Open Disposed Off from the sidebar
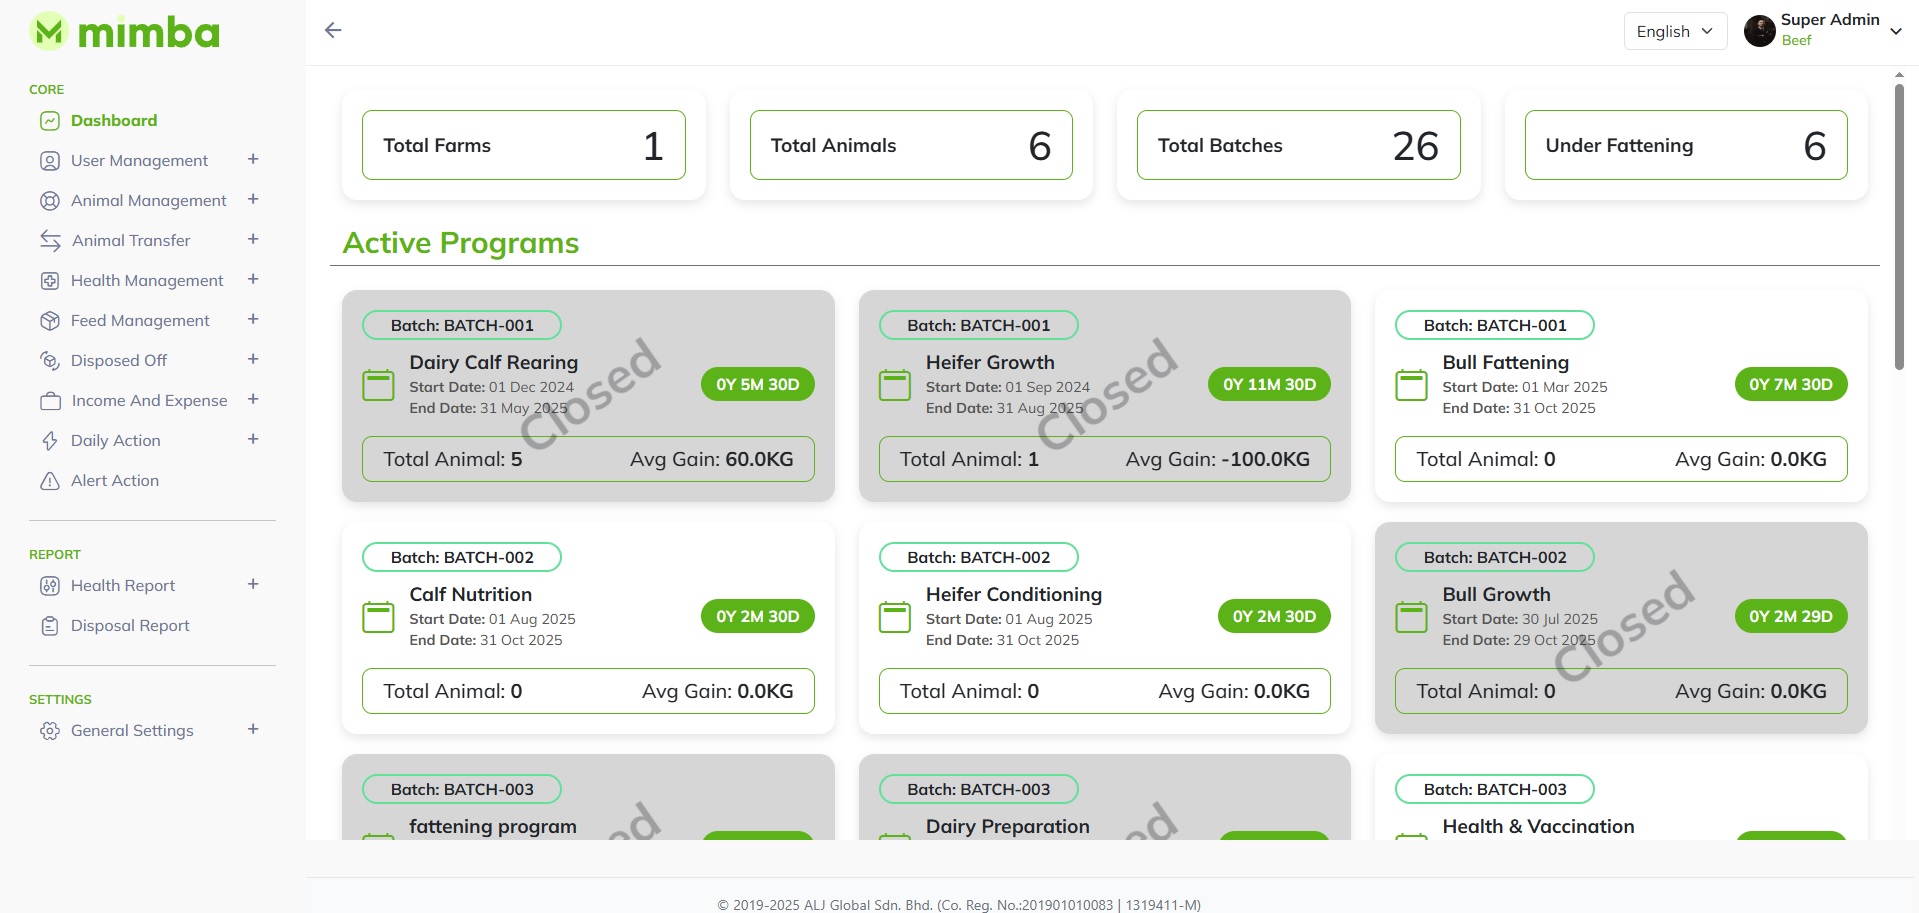Viewport: 1919px width, 913px height. 120,360
